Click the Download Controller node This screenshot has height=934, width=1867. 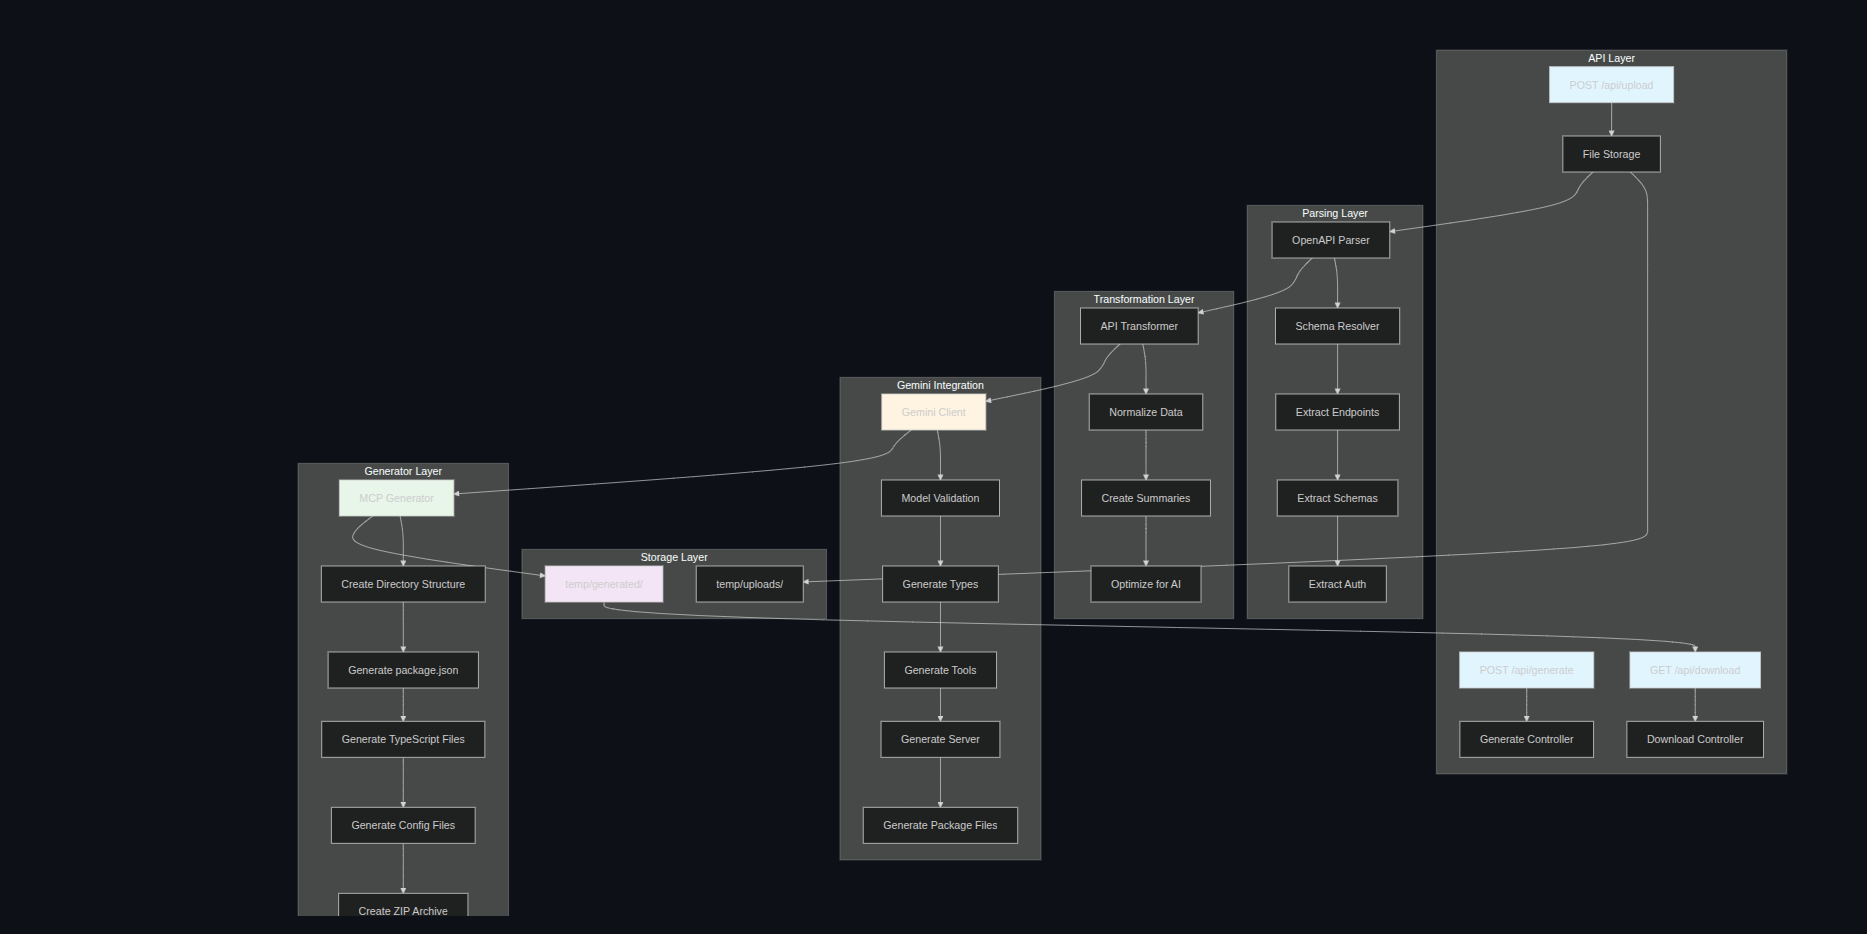[x=1694, y=739]
